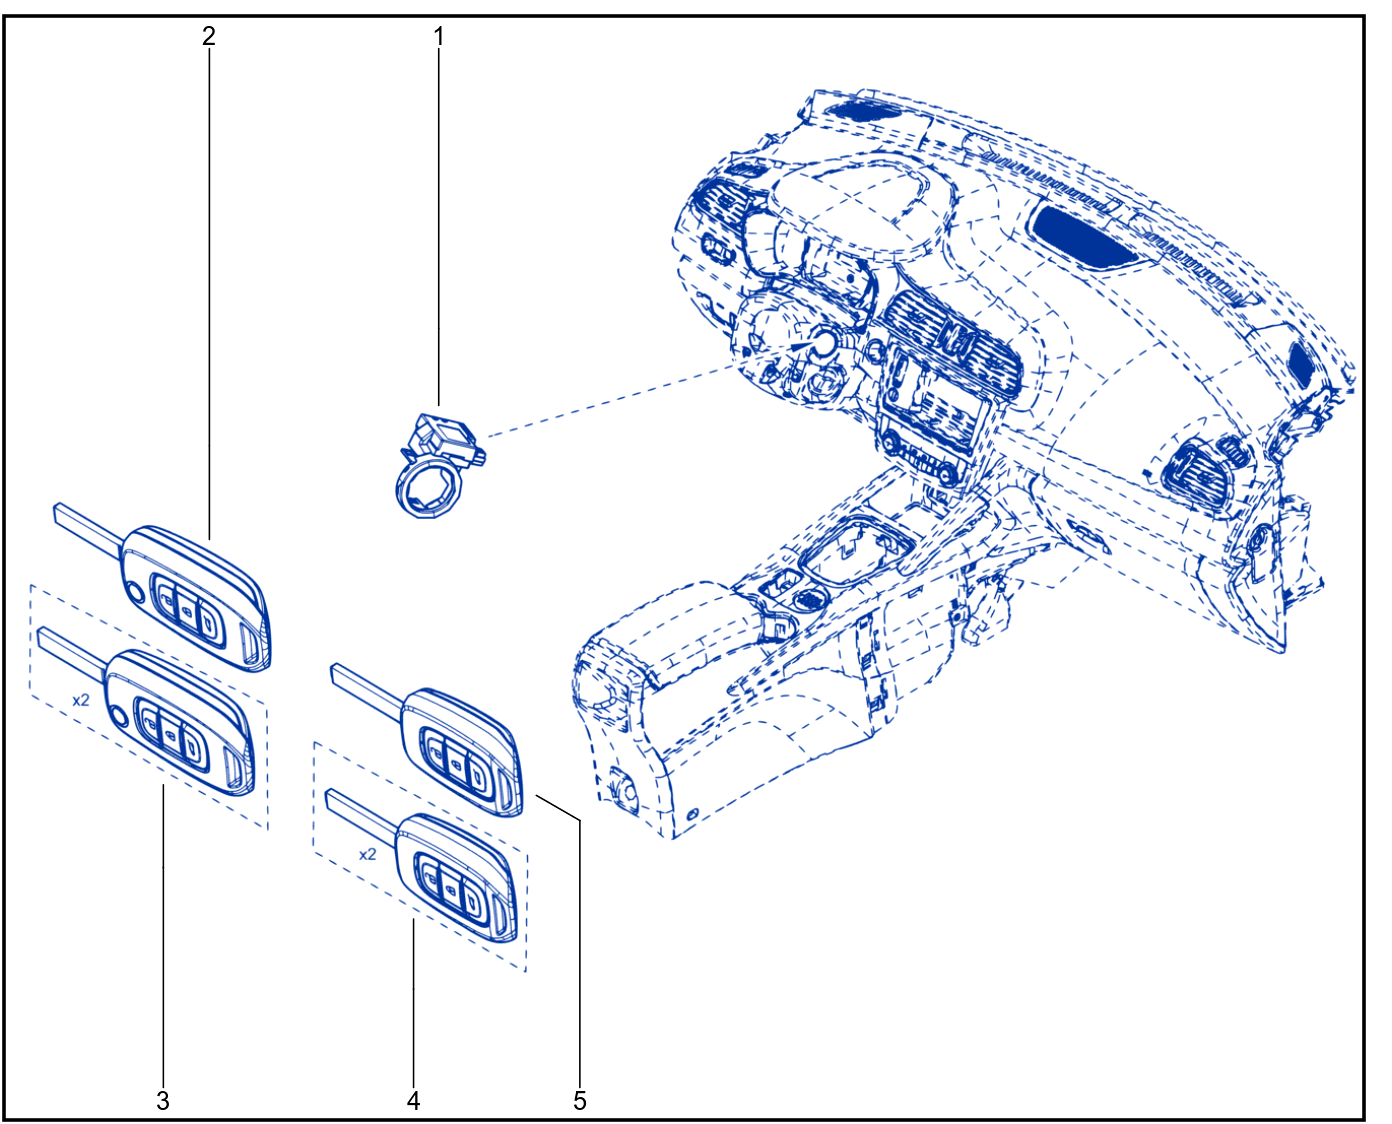This screenshot has height=1124, width=1392.
Task: Click the x2 label beside key fob 3
Action: click(x=81, y=700)
